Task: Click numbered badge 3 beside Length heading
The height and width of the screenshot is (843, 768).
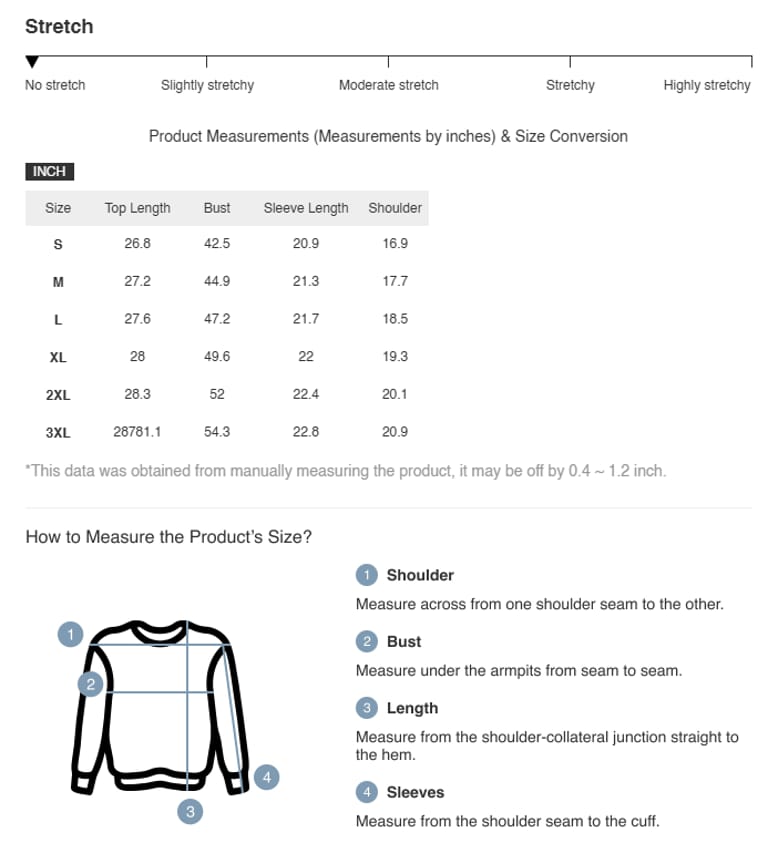Action: coord(367,708)
